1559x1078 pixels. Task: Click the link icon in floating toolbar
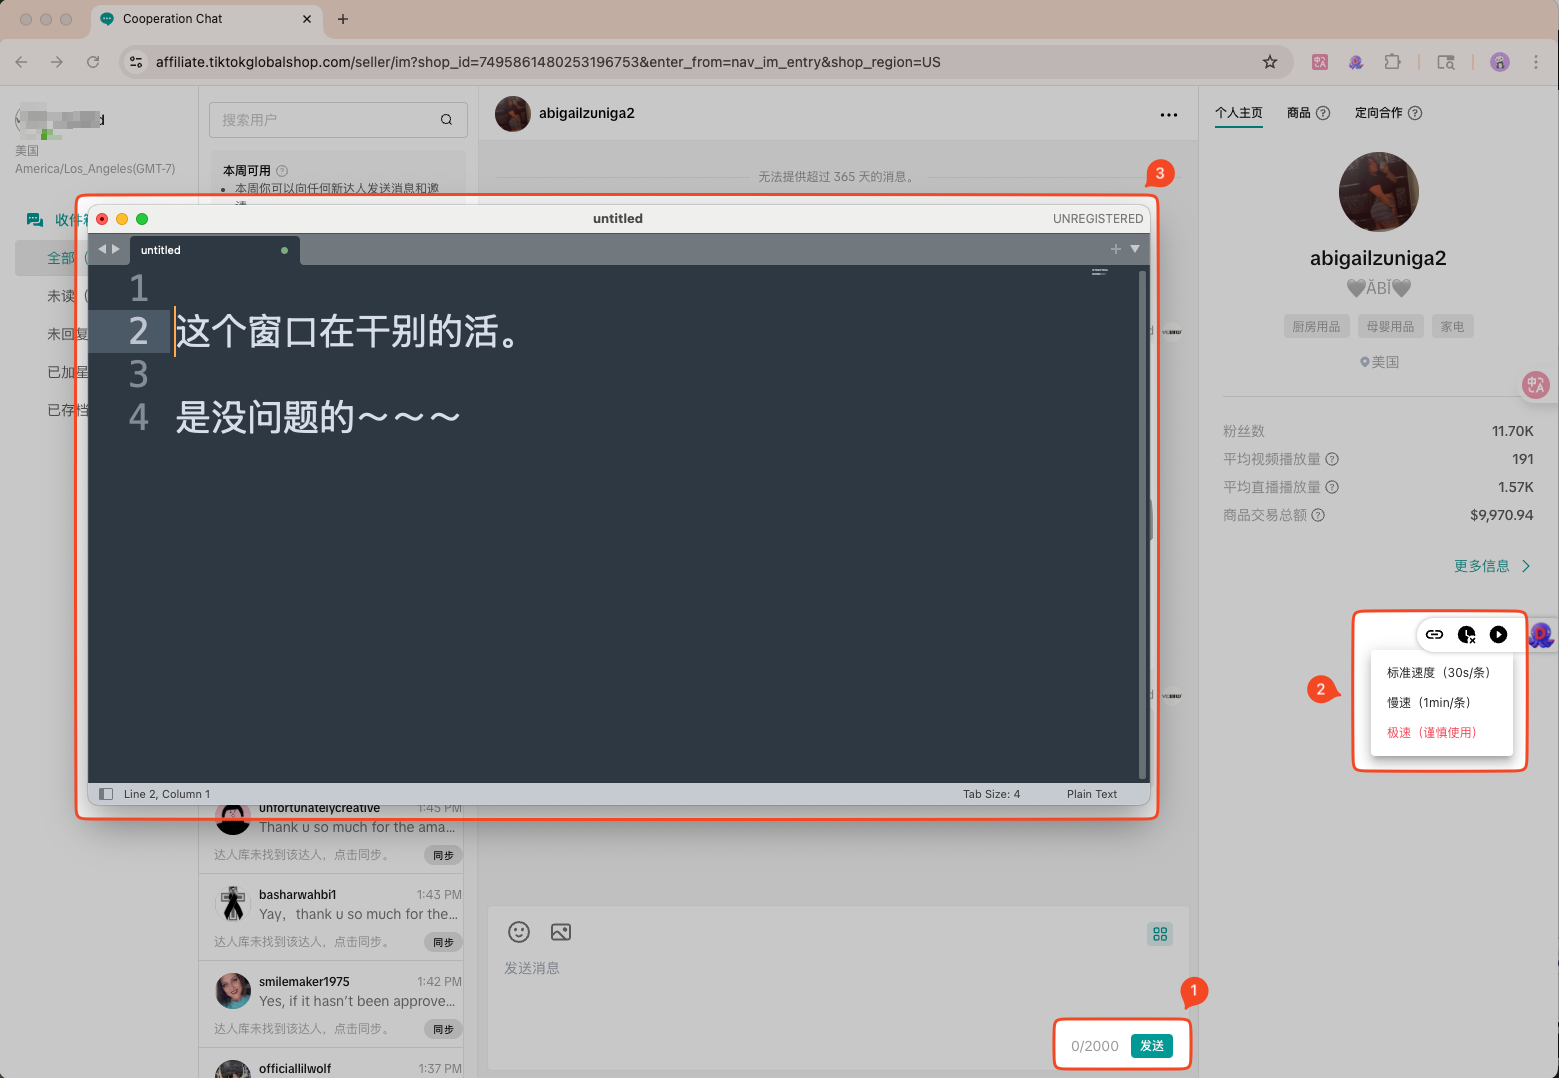(x=1434, y=634)
